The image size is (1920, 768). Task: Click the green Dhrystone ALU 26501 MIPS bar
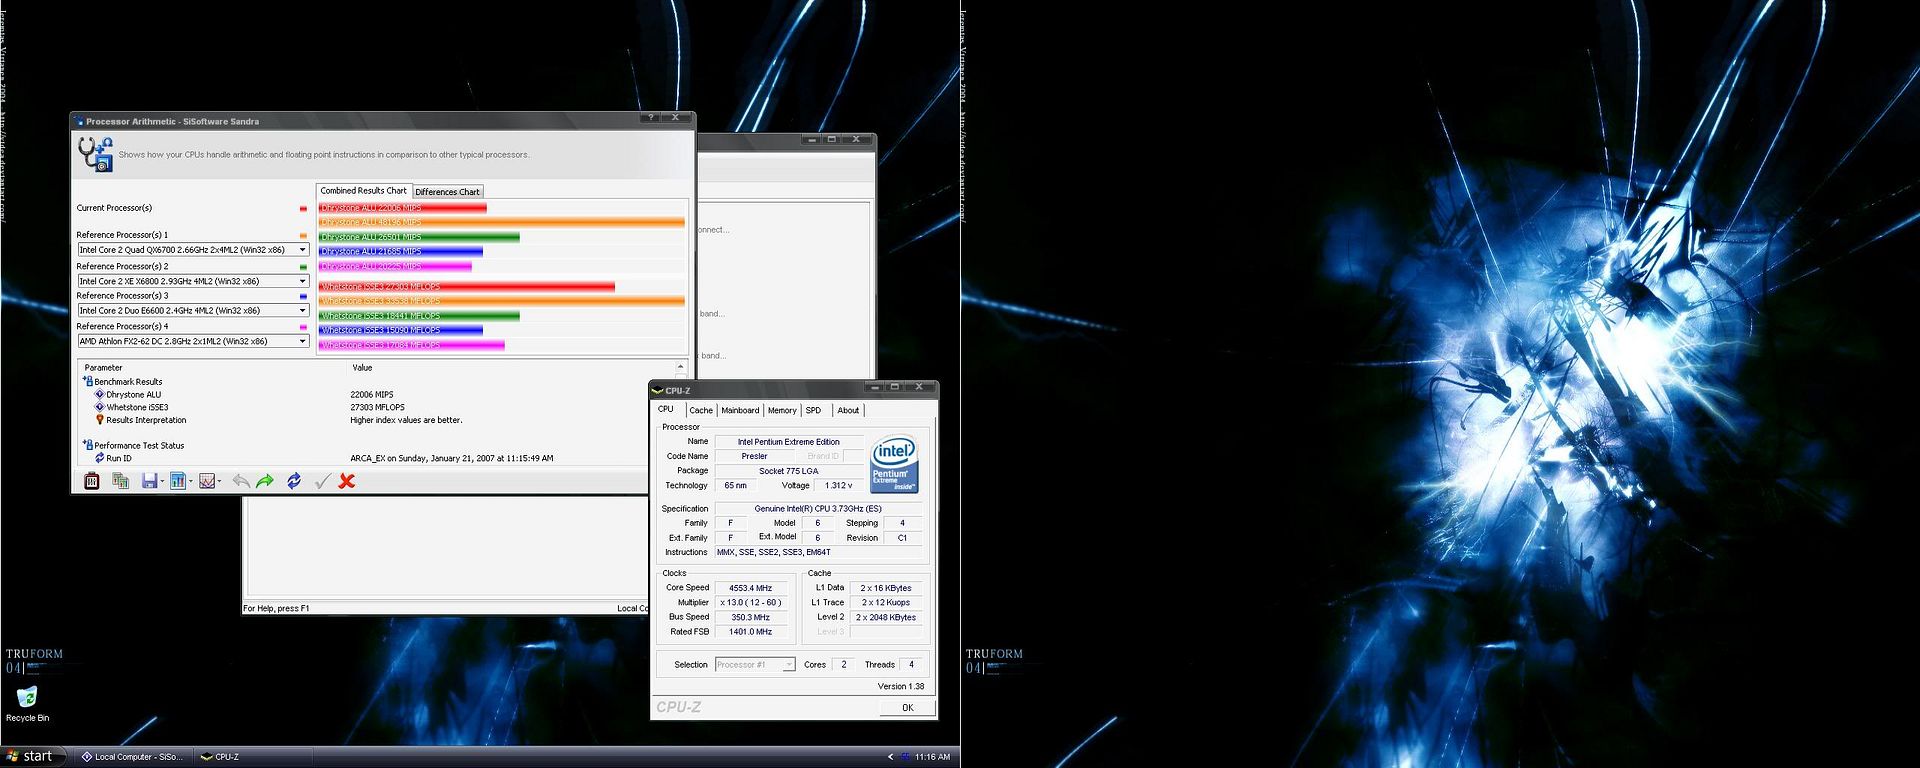[419, 237]
